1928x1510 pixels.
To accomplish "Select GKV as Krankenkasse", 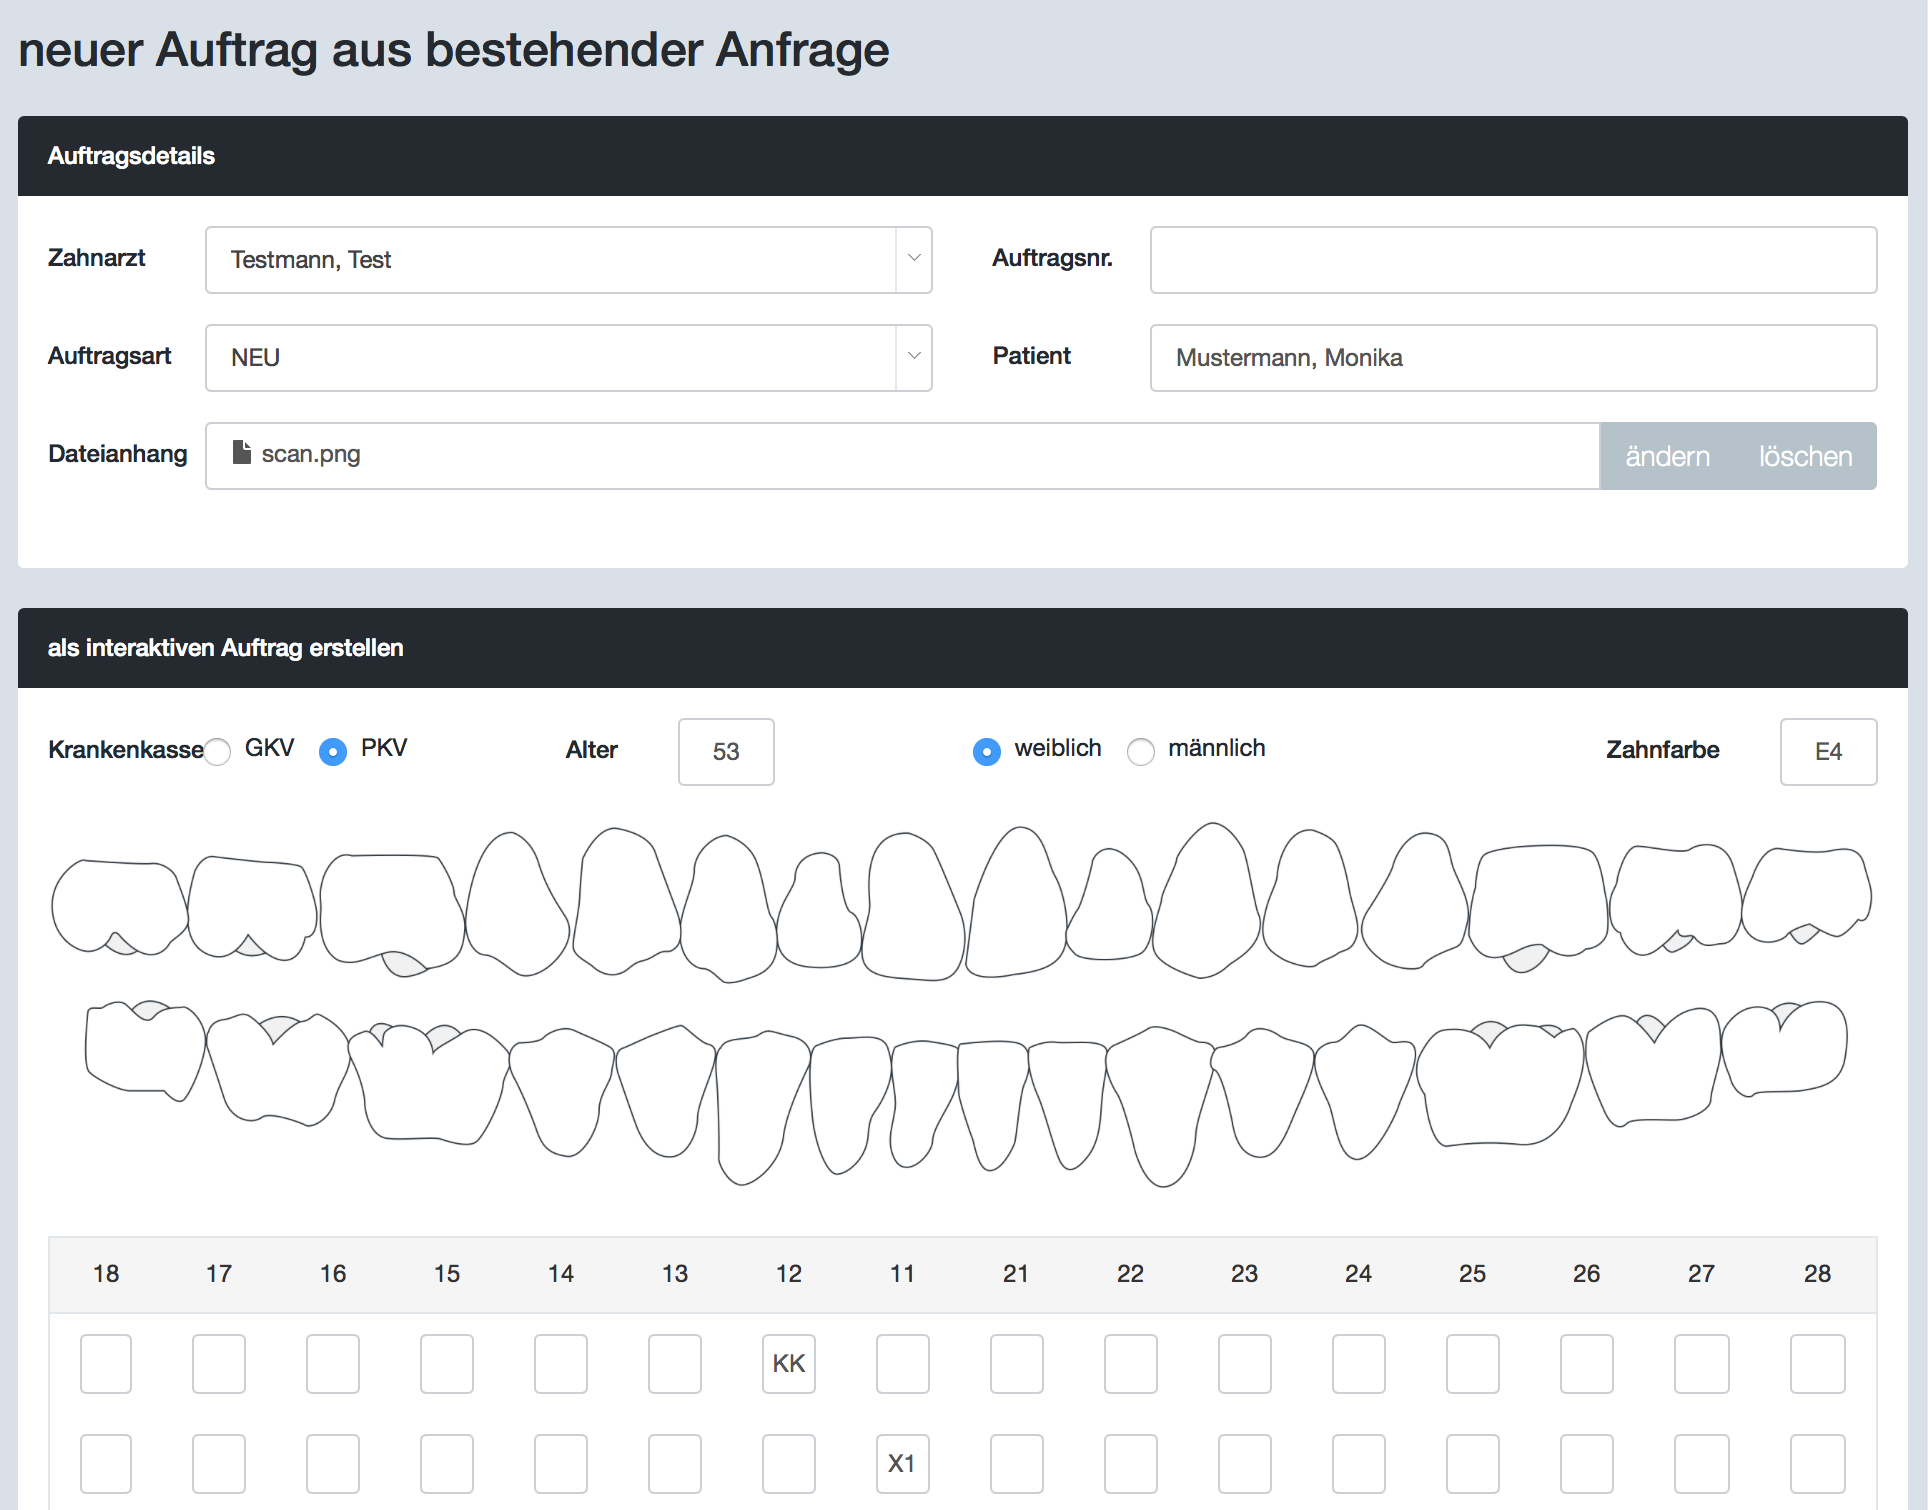I will (x=218, y=751).
